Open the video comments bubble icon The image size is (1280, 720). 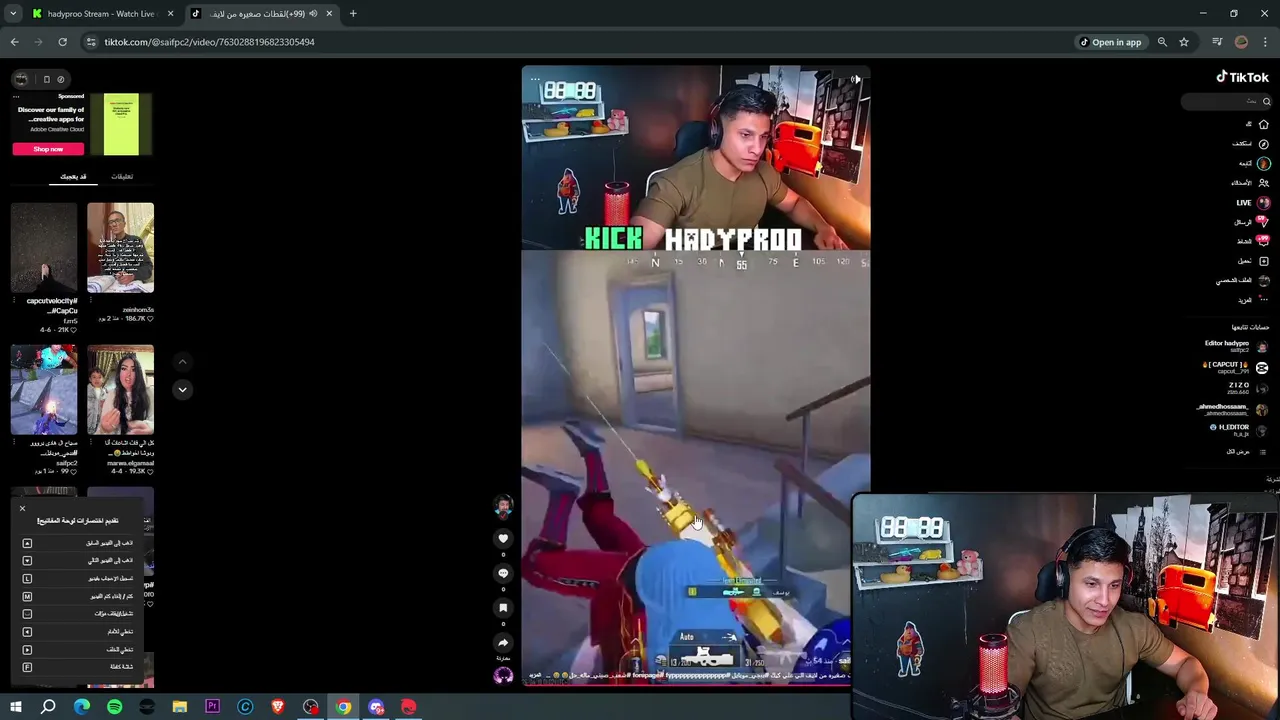click(x=503, y=573)
